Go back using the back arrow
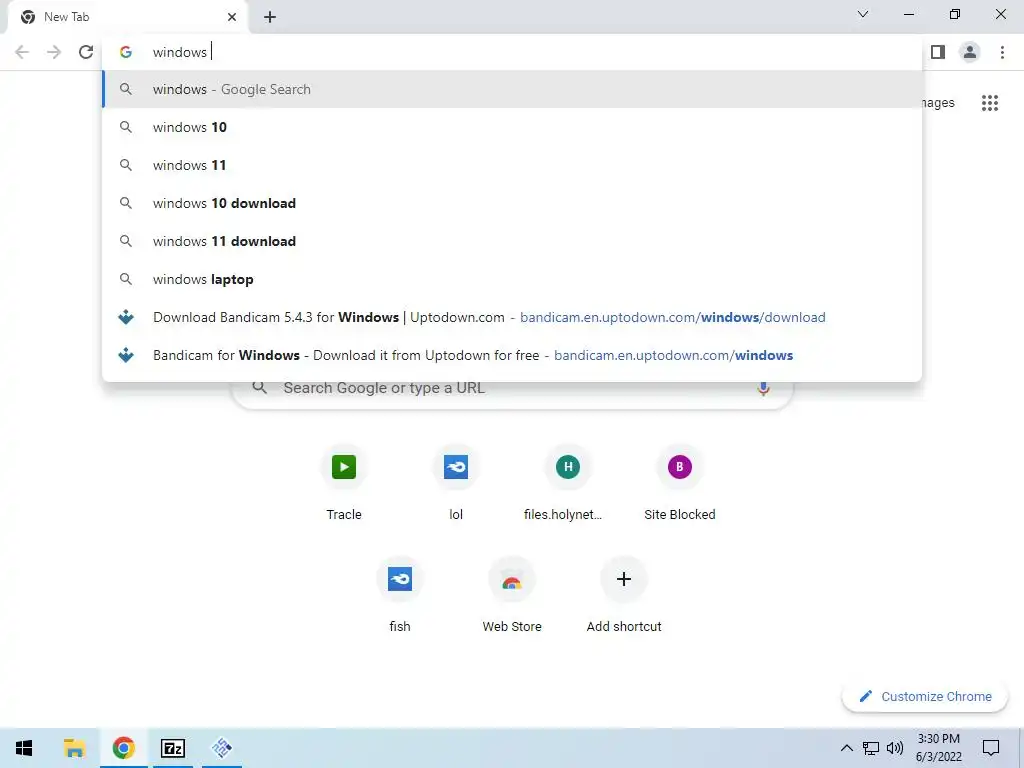1024x768 pixels. point(22,52)
